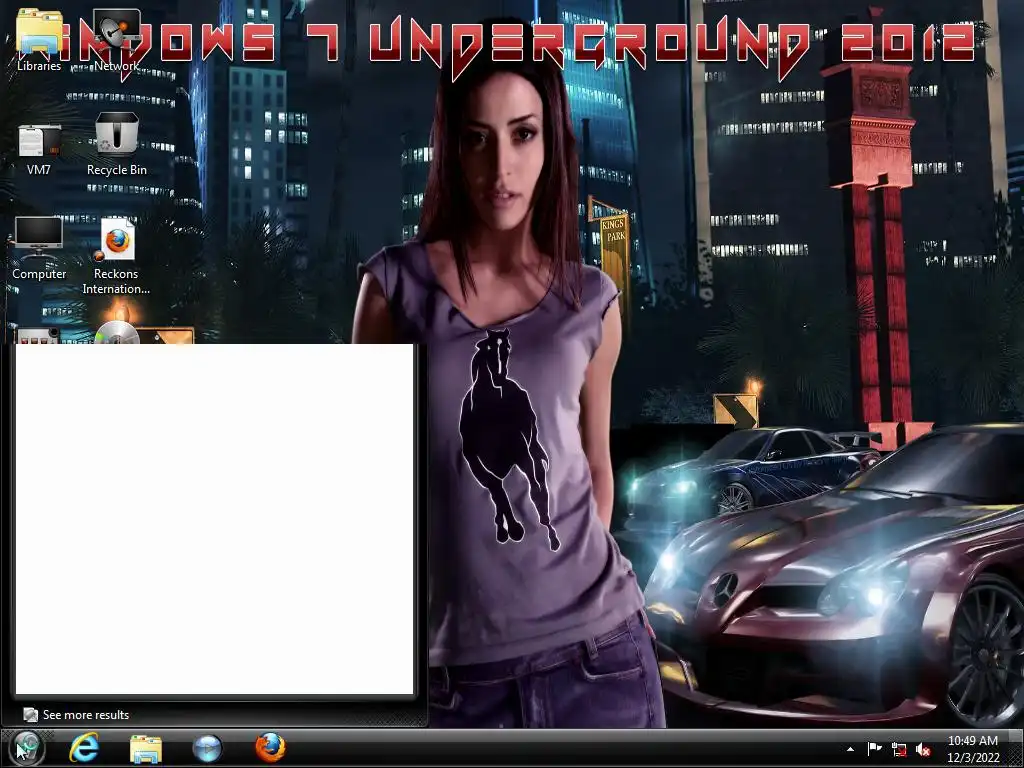
Task: Open the Reckons Internation... Firefox shortcut
Action: click(x=116, y=256)
